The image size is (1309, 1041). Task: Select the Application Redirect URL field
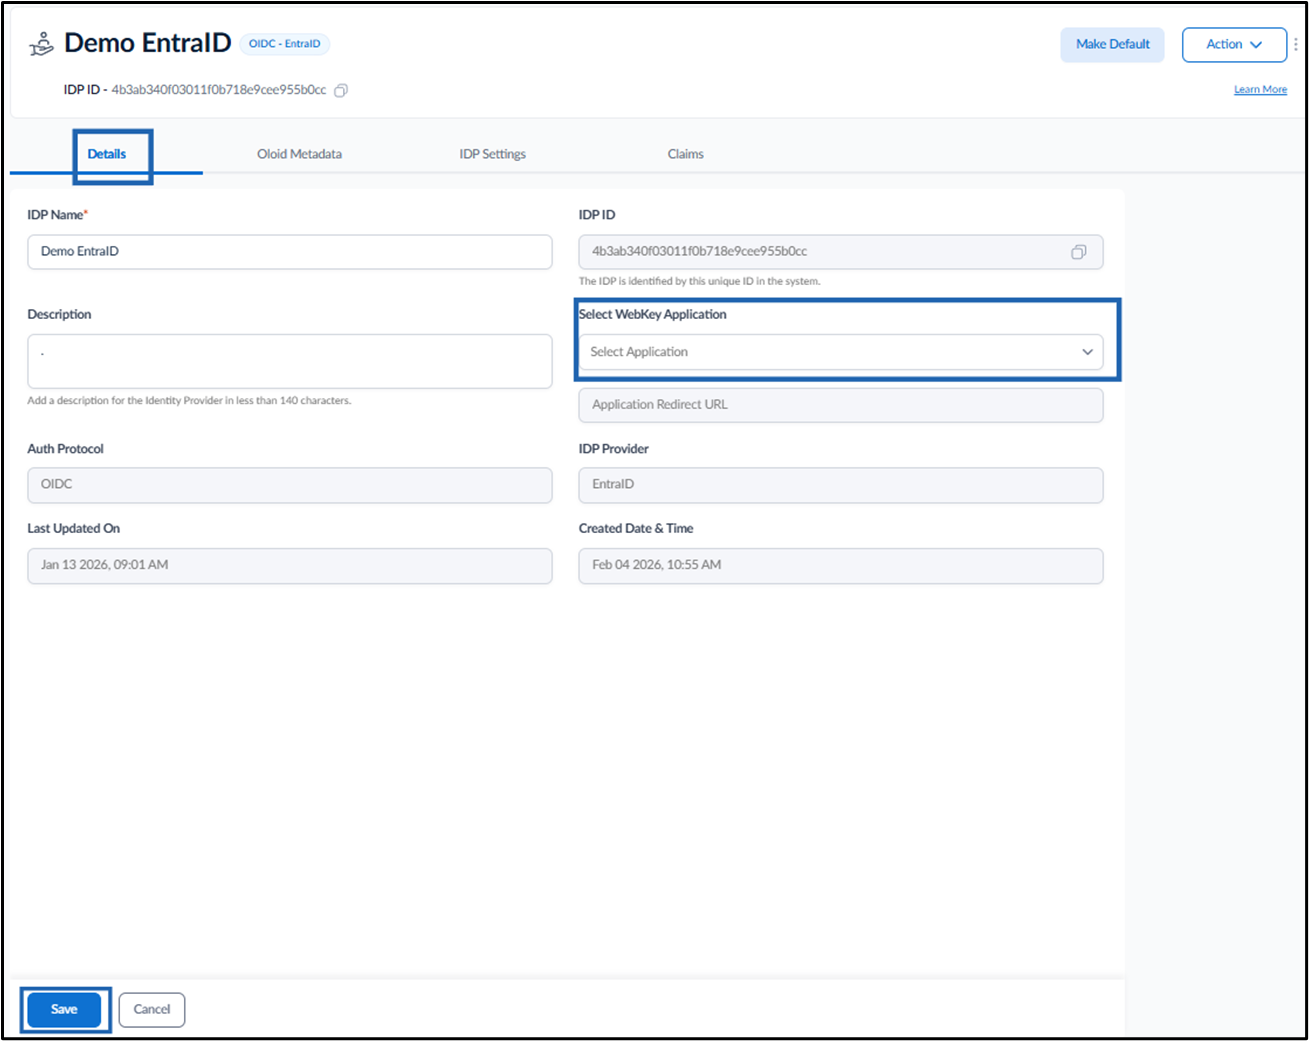coord(841,405)
